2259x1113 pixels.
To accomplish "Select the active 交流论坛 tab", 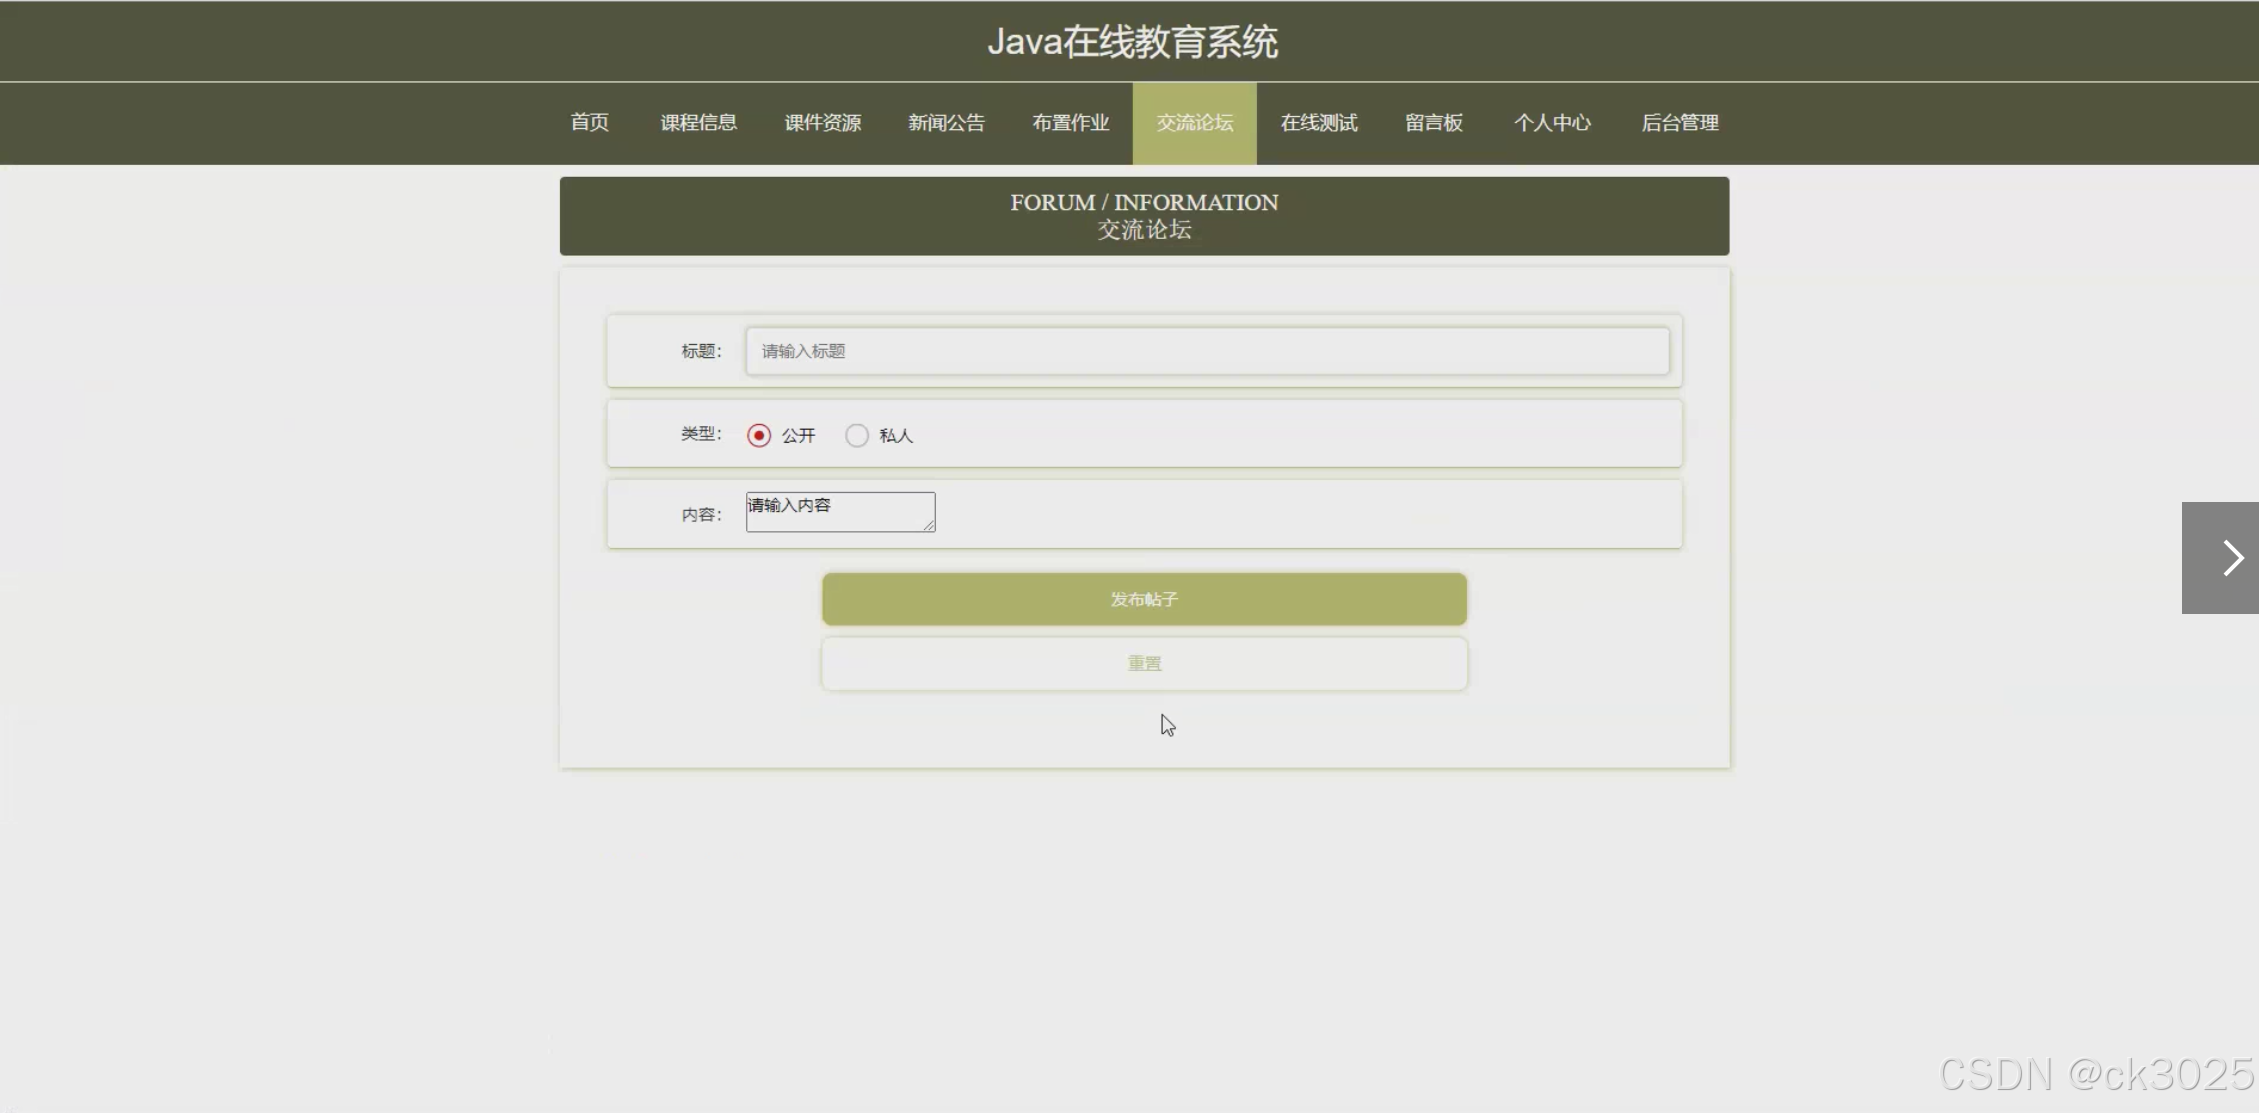I will click(1193, 122).
